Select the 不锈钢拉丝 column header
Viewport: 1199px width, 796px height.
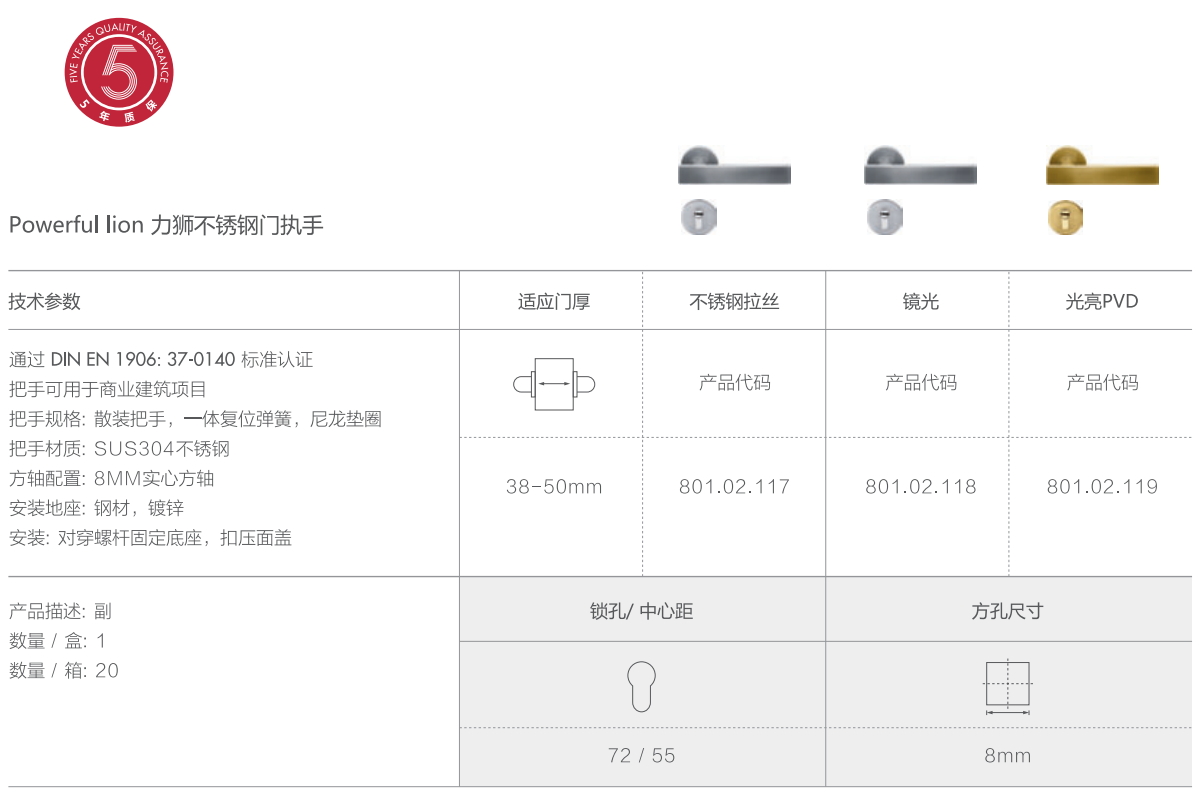[734, 301]
